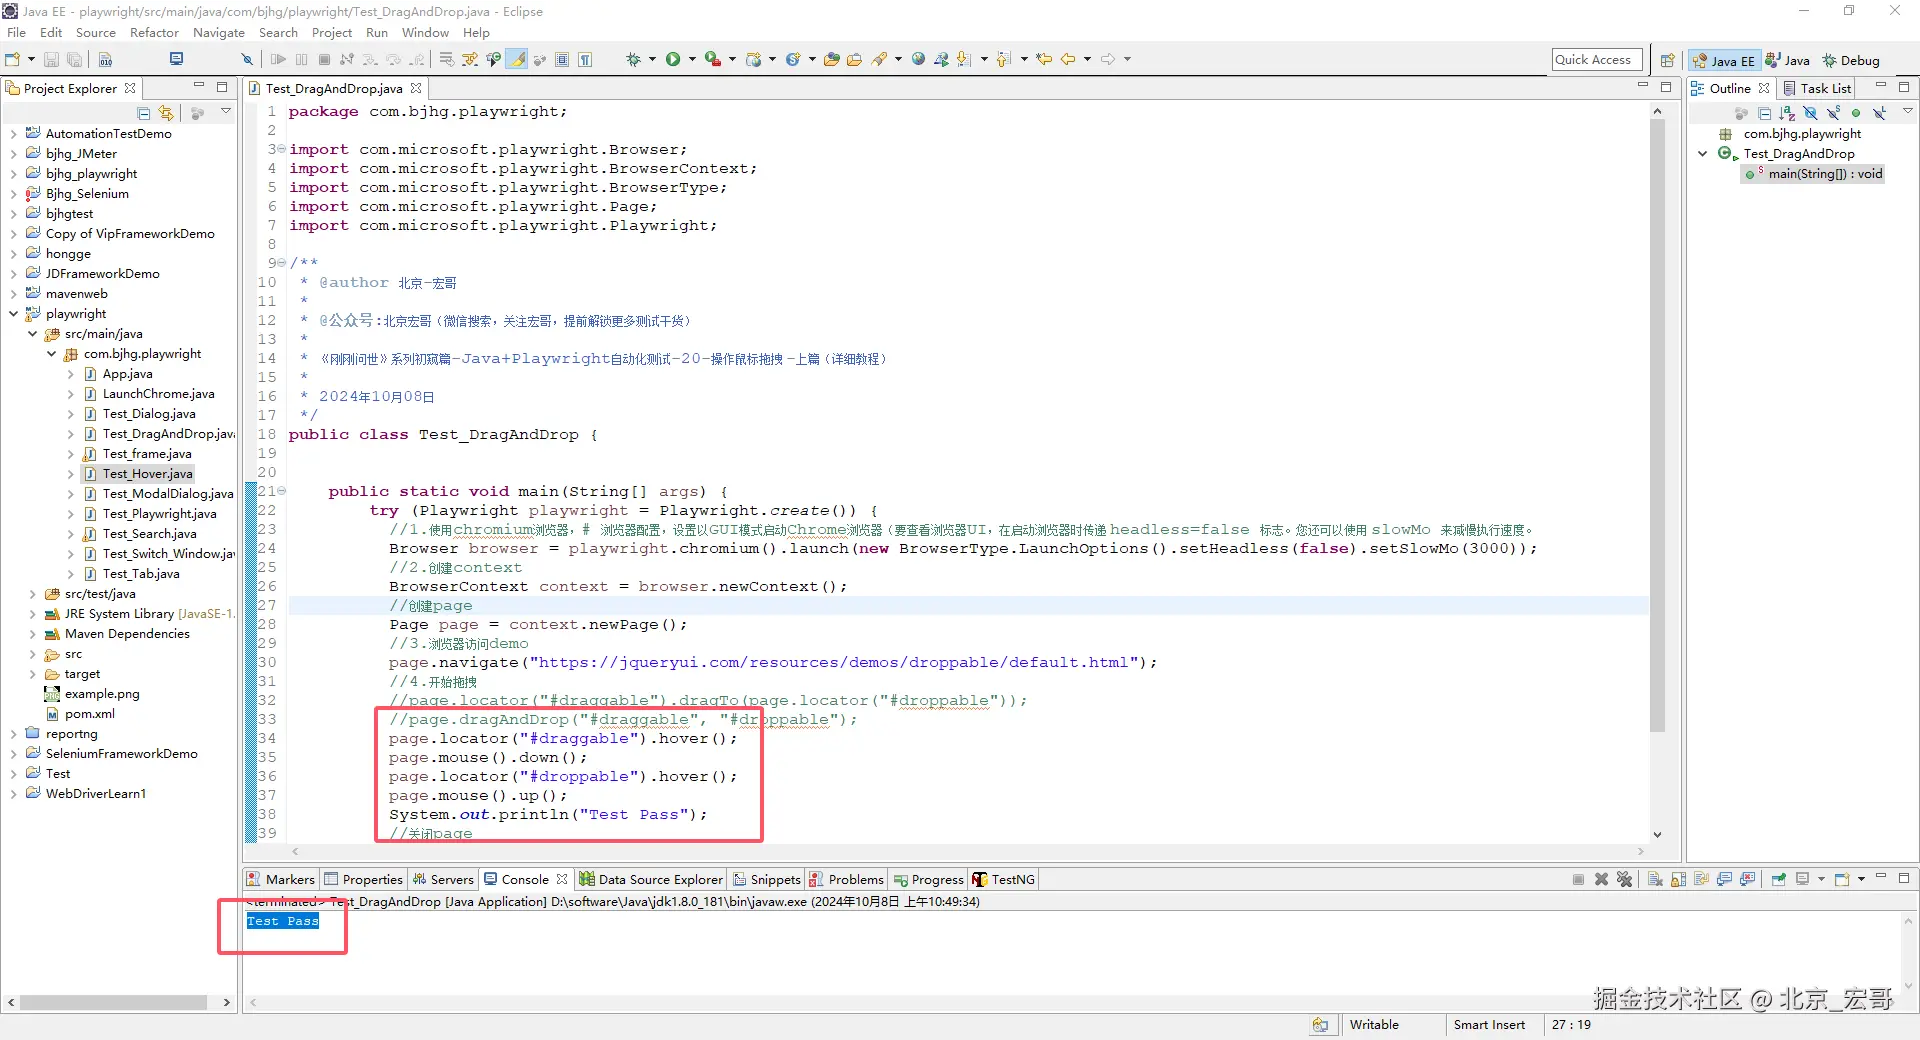Image resolution: width=1920 pixels, height=1040 pixels.
Task: Close the Project Explorer view
Action: 130,88
